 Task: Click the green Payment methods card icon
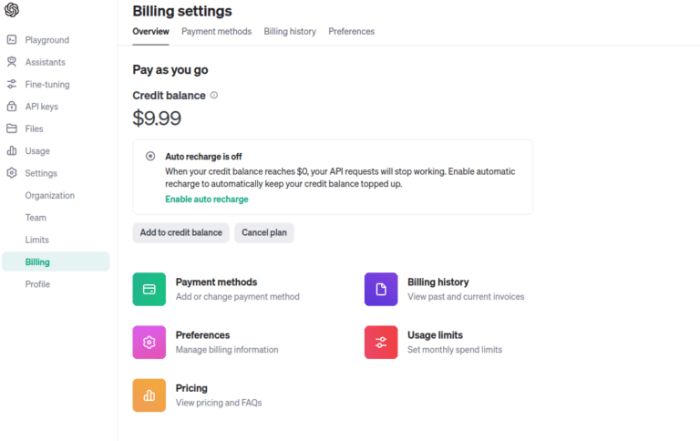coord(149,289)
